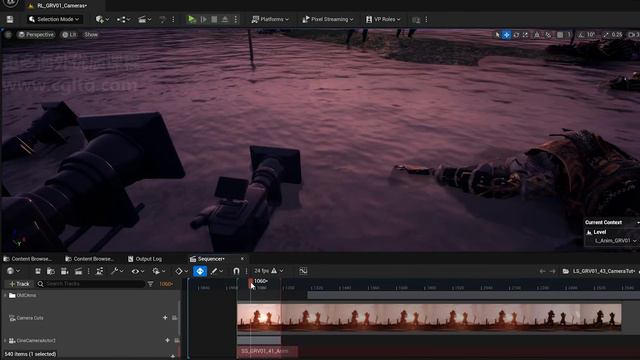Stop the play session in the toolbar

[x=214, y=19]
